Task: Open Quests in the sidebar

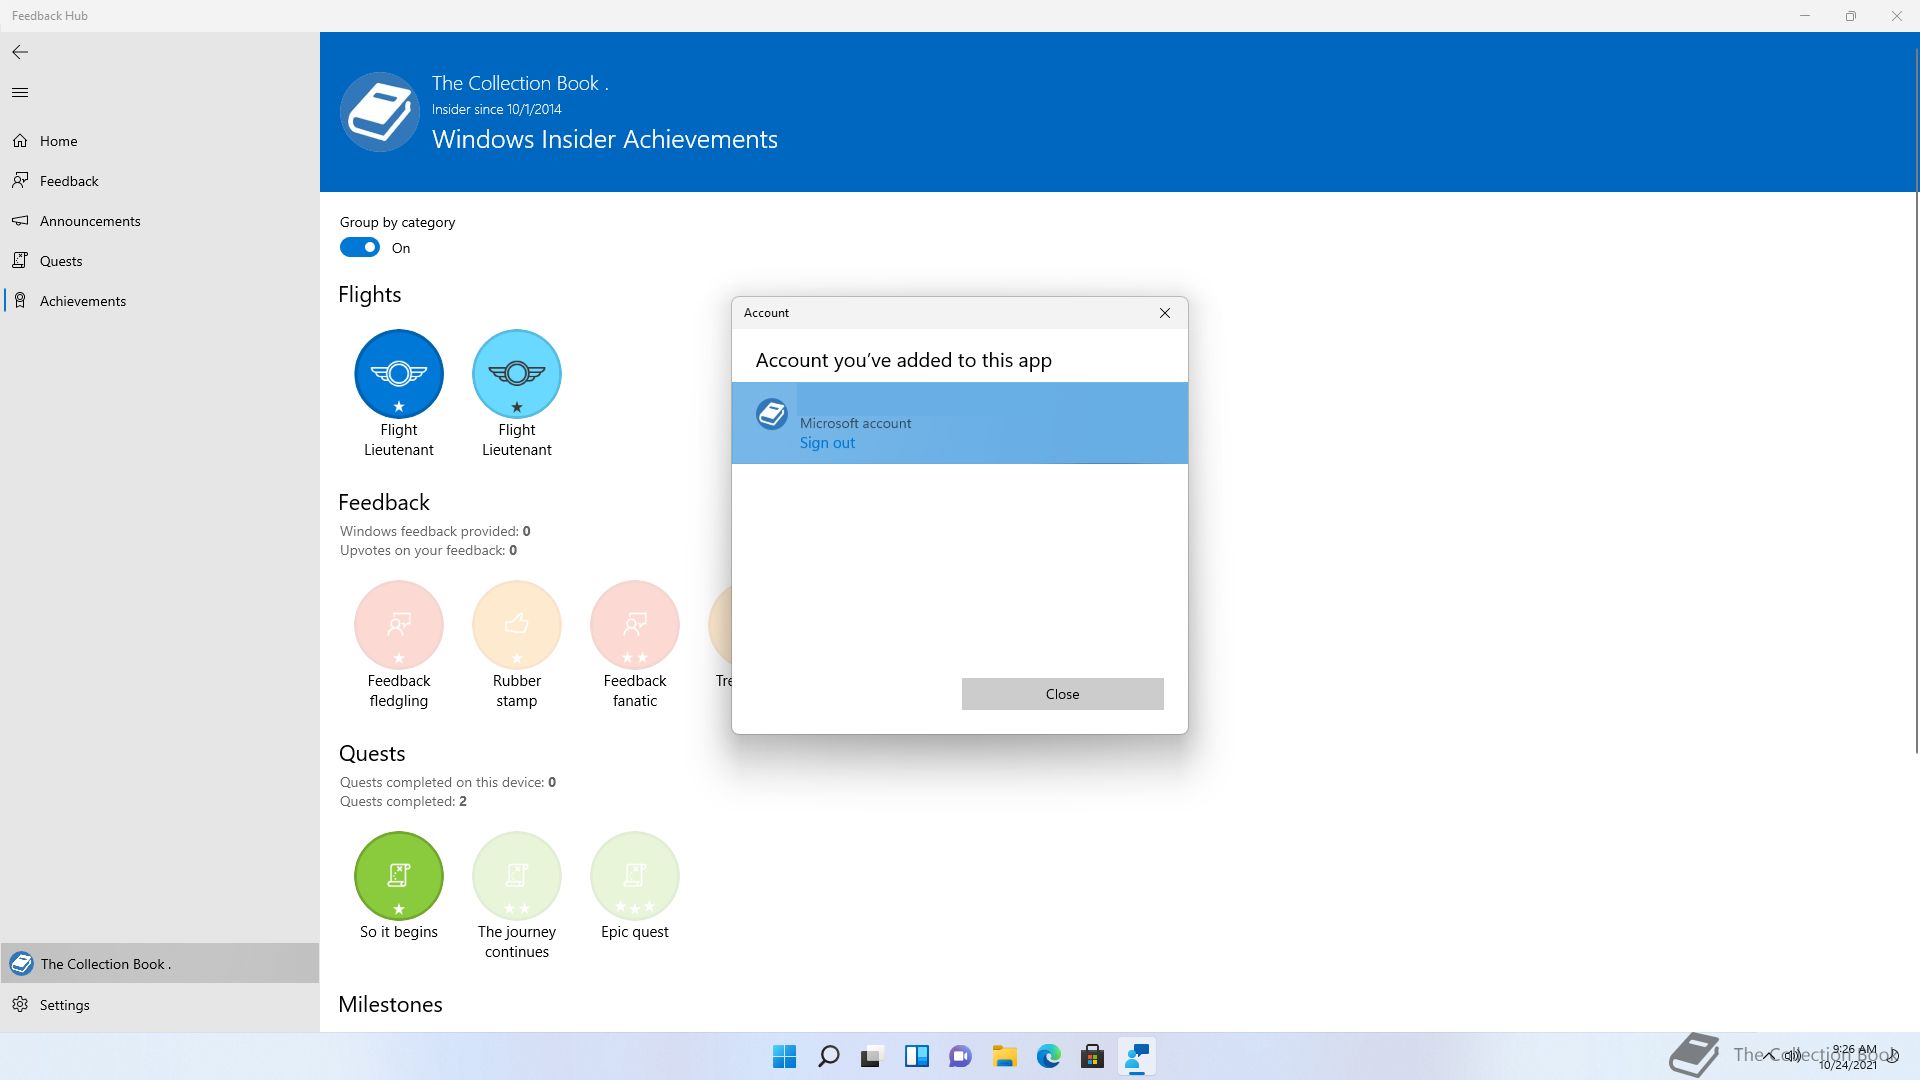Action: point(160,261)
